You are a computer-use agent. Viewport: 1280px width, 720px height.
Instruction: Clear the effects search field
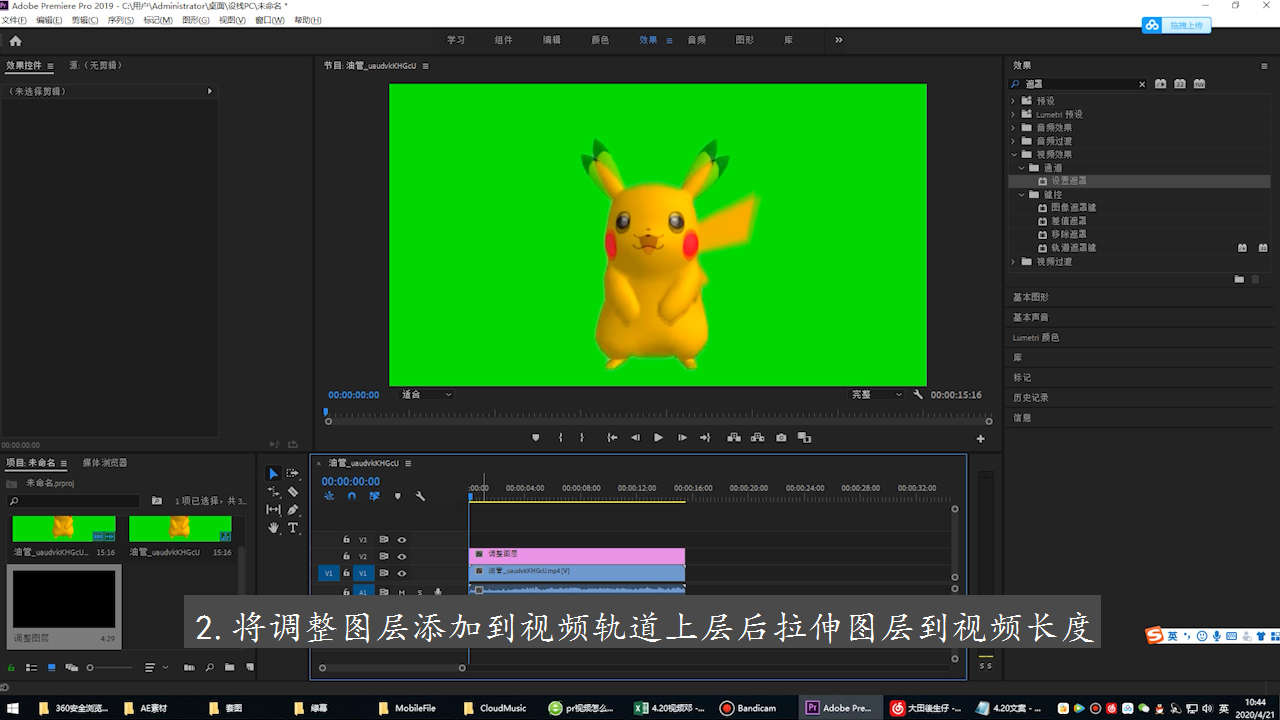(x=1142, y=85)
